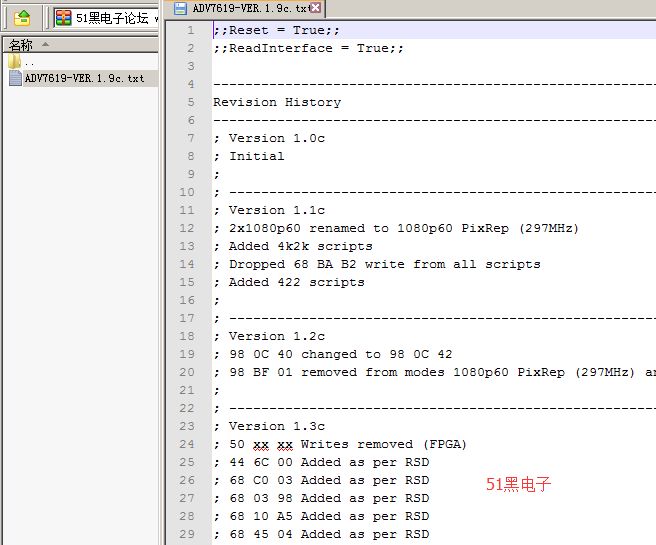The width and height of the screenshot is (656, 545).
Task: Click the '68 10 A5 Added as per RSD' line
Action: pyautogui.click(x=321, y=516)
